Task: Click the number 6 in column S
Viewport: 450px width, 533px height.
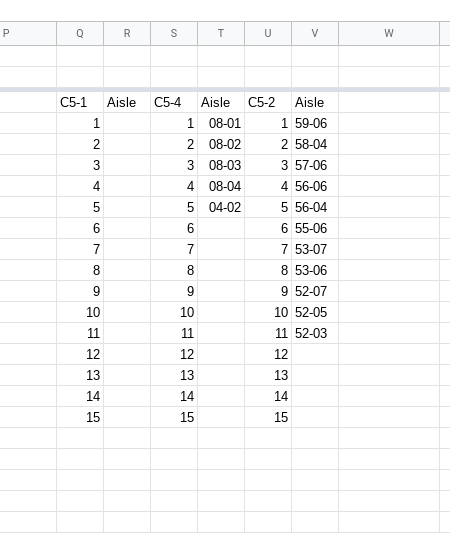Action: 174,228
